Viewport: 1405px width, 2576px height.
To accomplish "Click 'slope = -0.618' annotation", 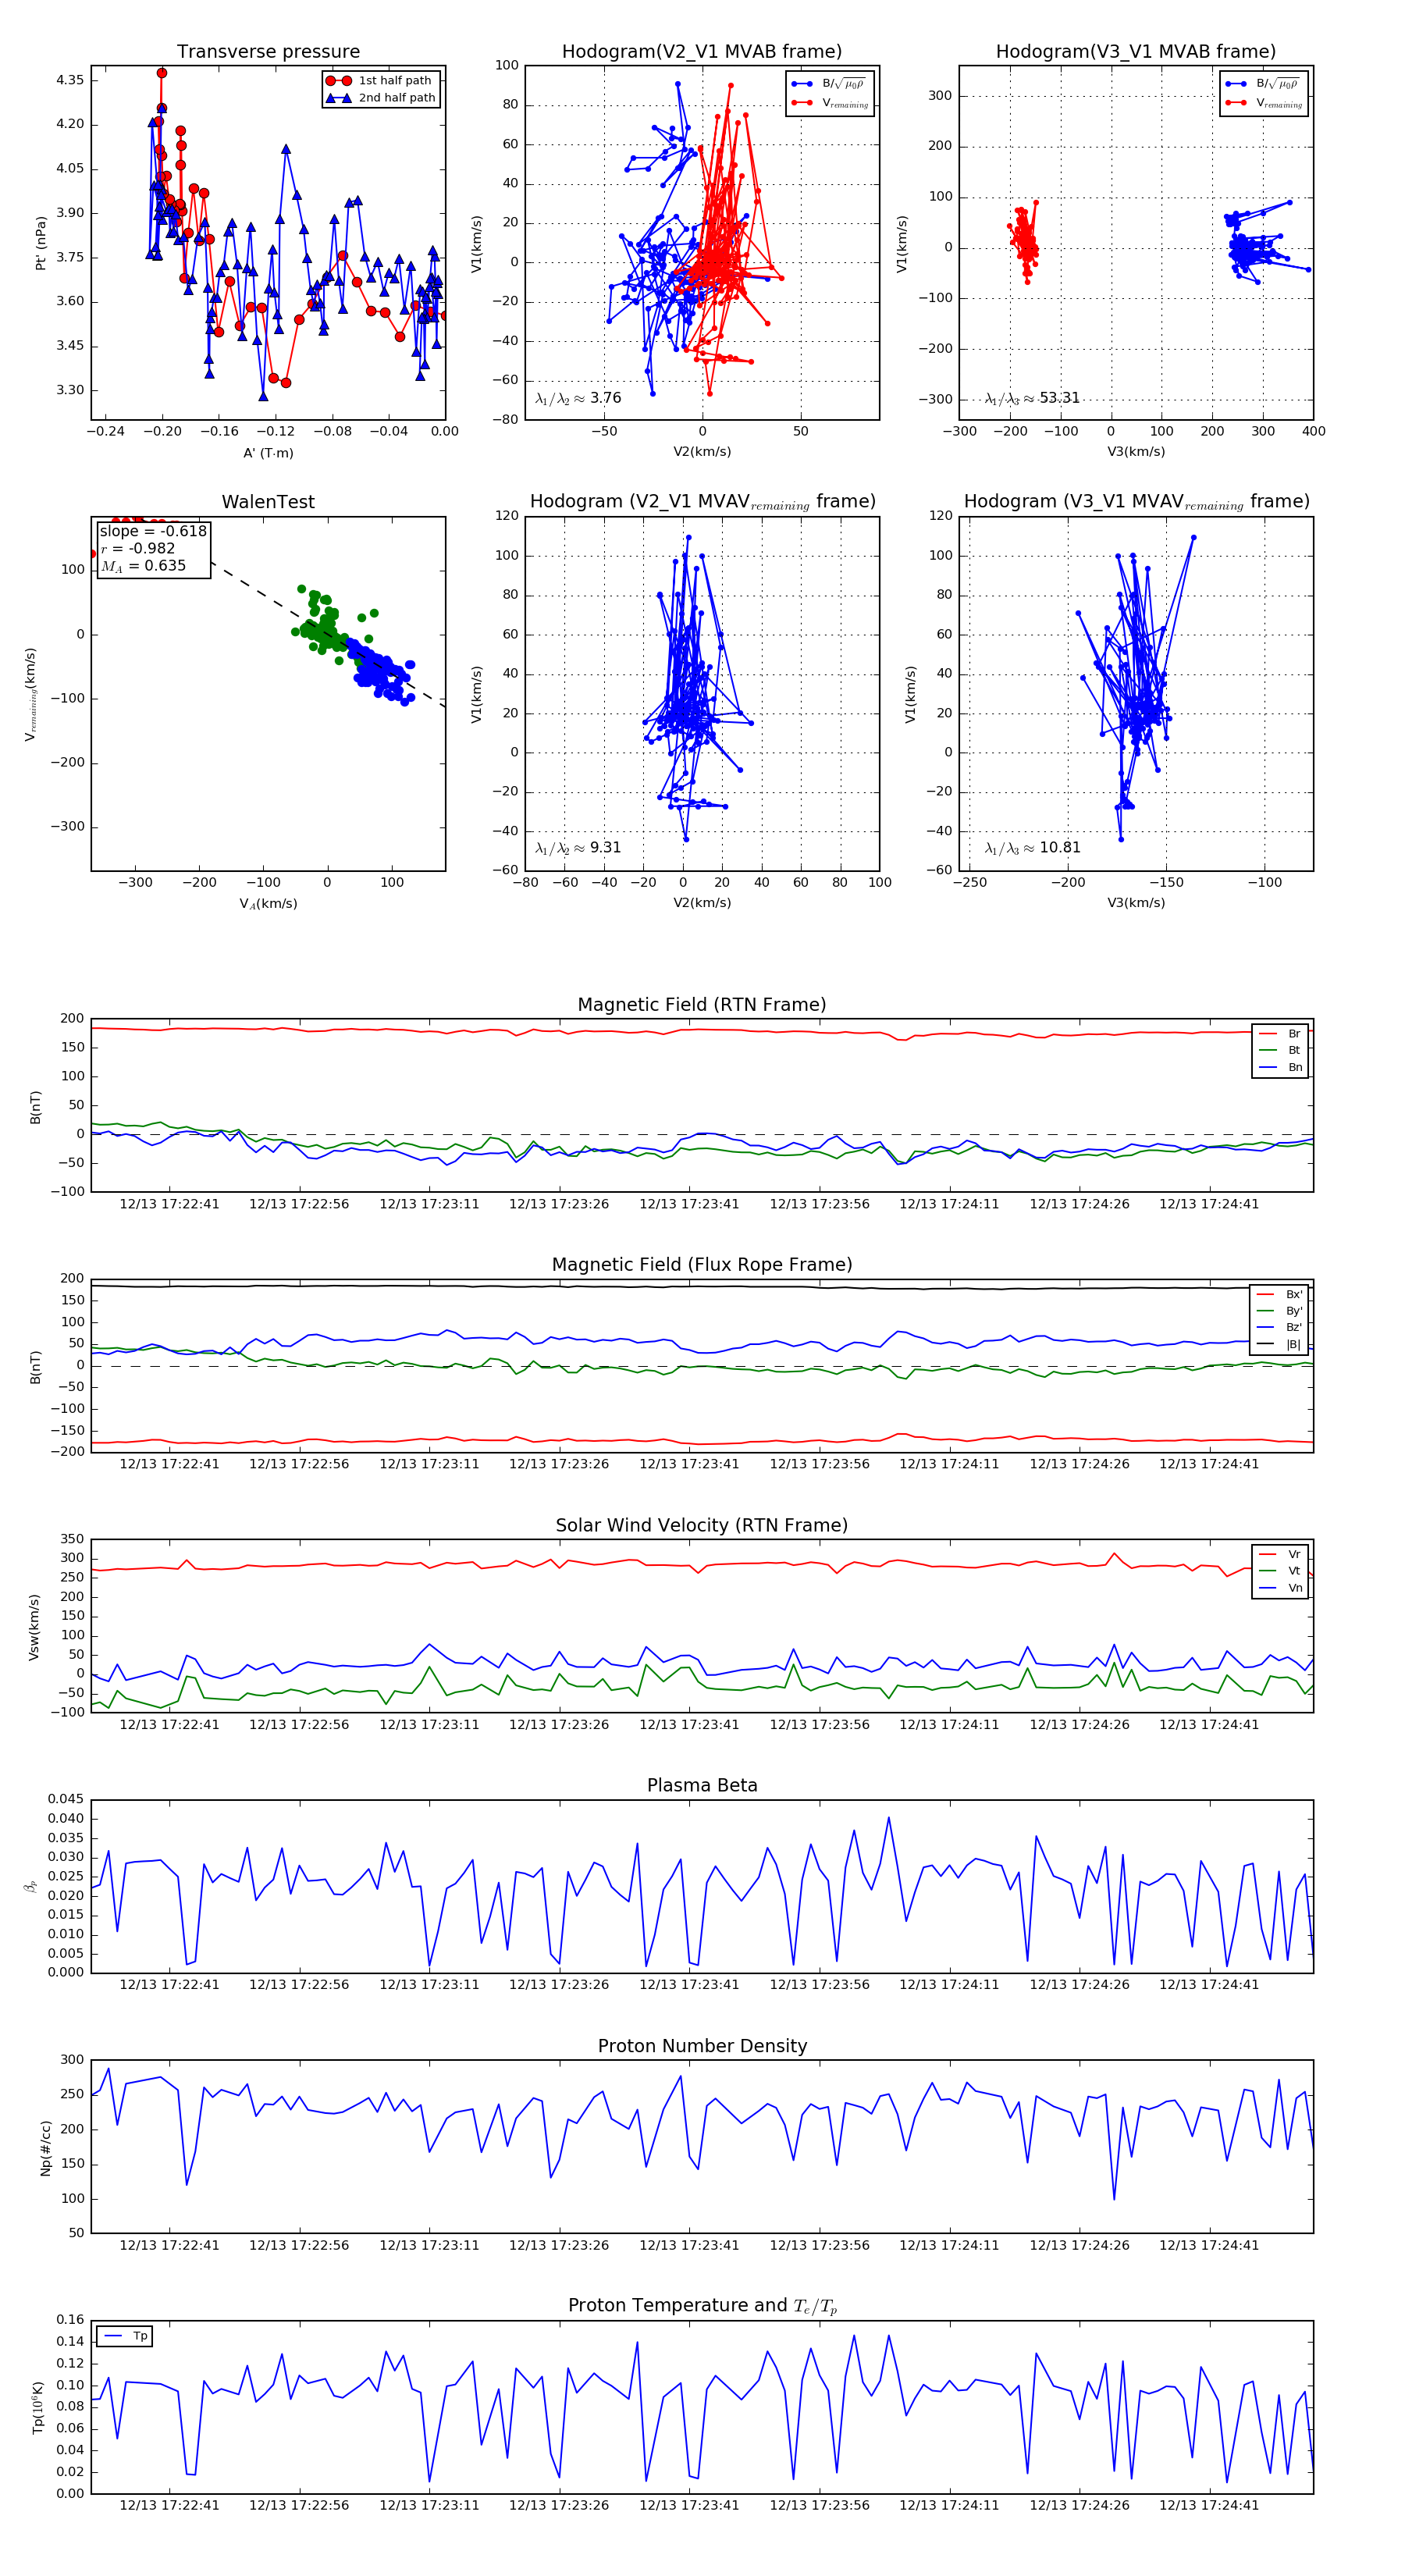I will 153,531.
